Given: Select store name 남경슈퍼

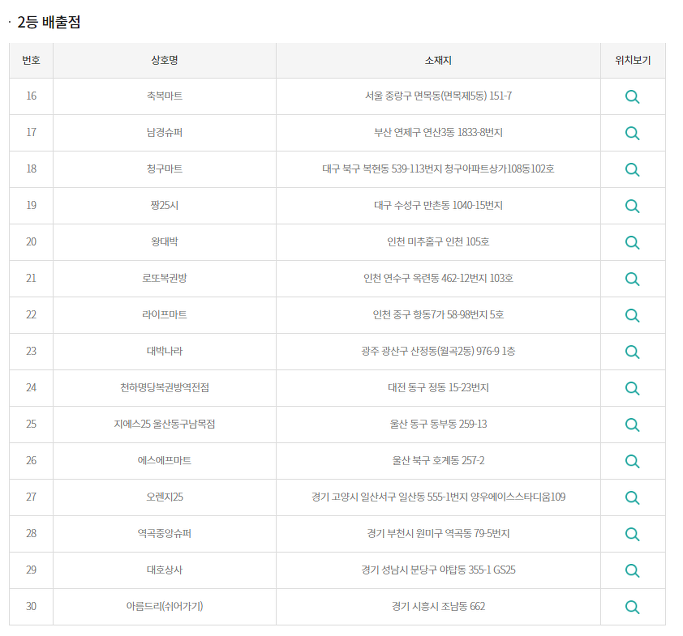Looking at the screenshot, I should 165,132.
